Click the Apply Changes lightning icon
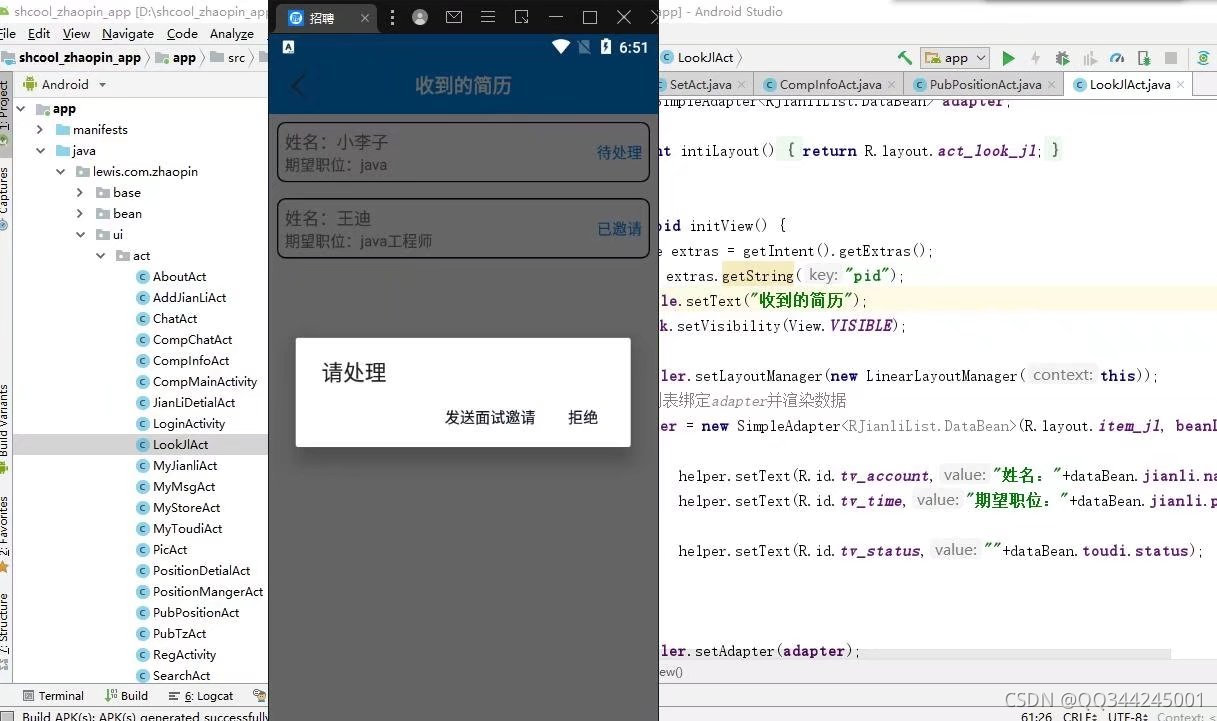The height and width of the screenshot is (721, 1217). click(x=1035, y=58)
